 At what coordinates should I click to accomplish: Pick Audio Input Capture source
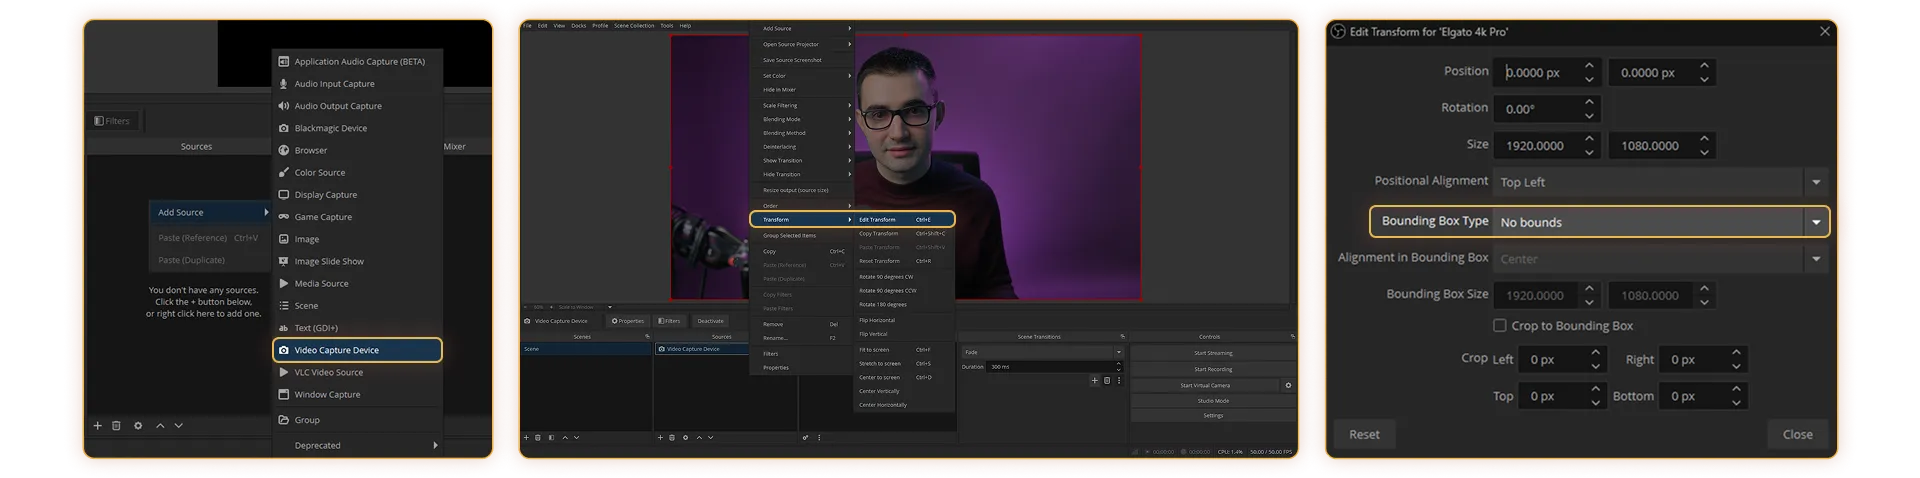tap(357, 84)
